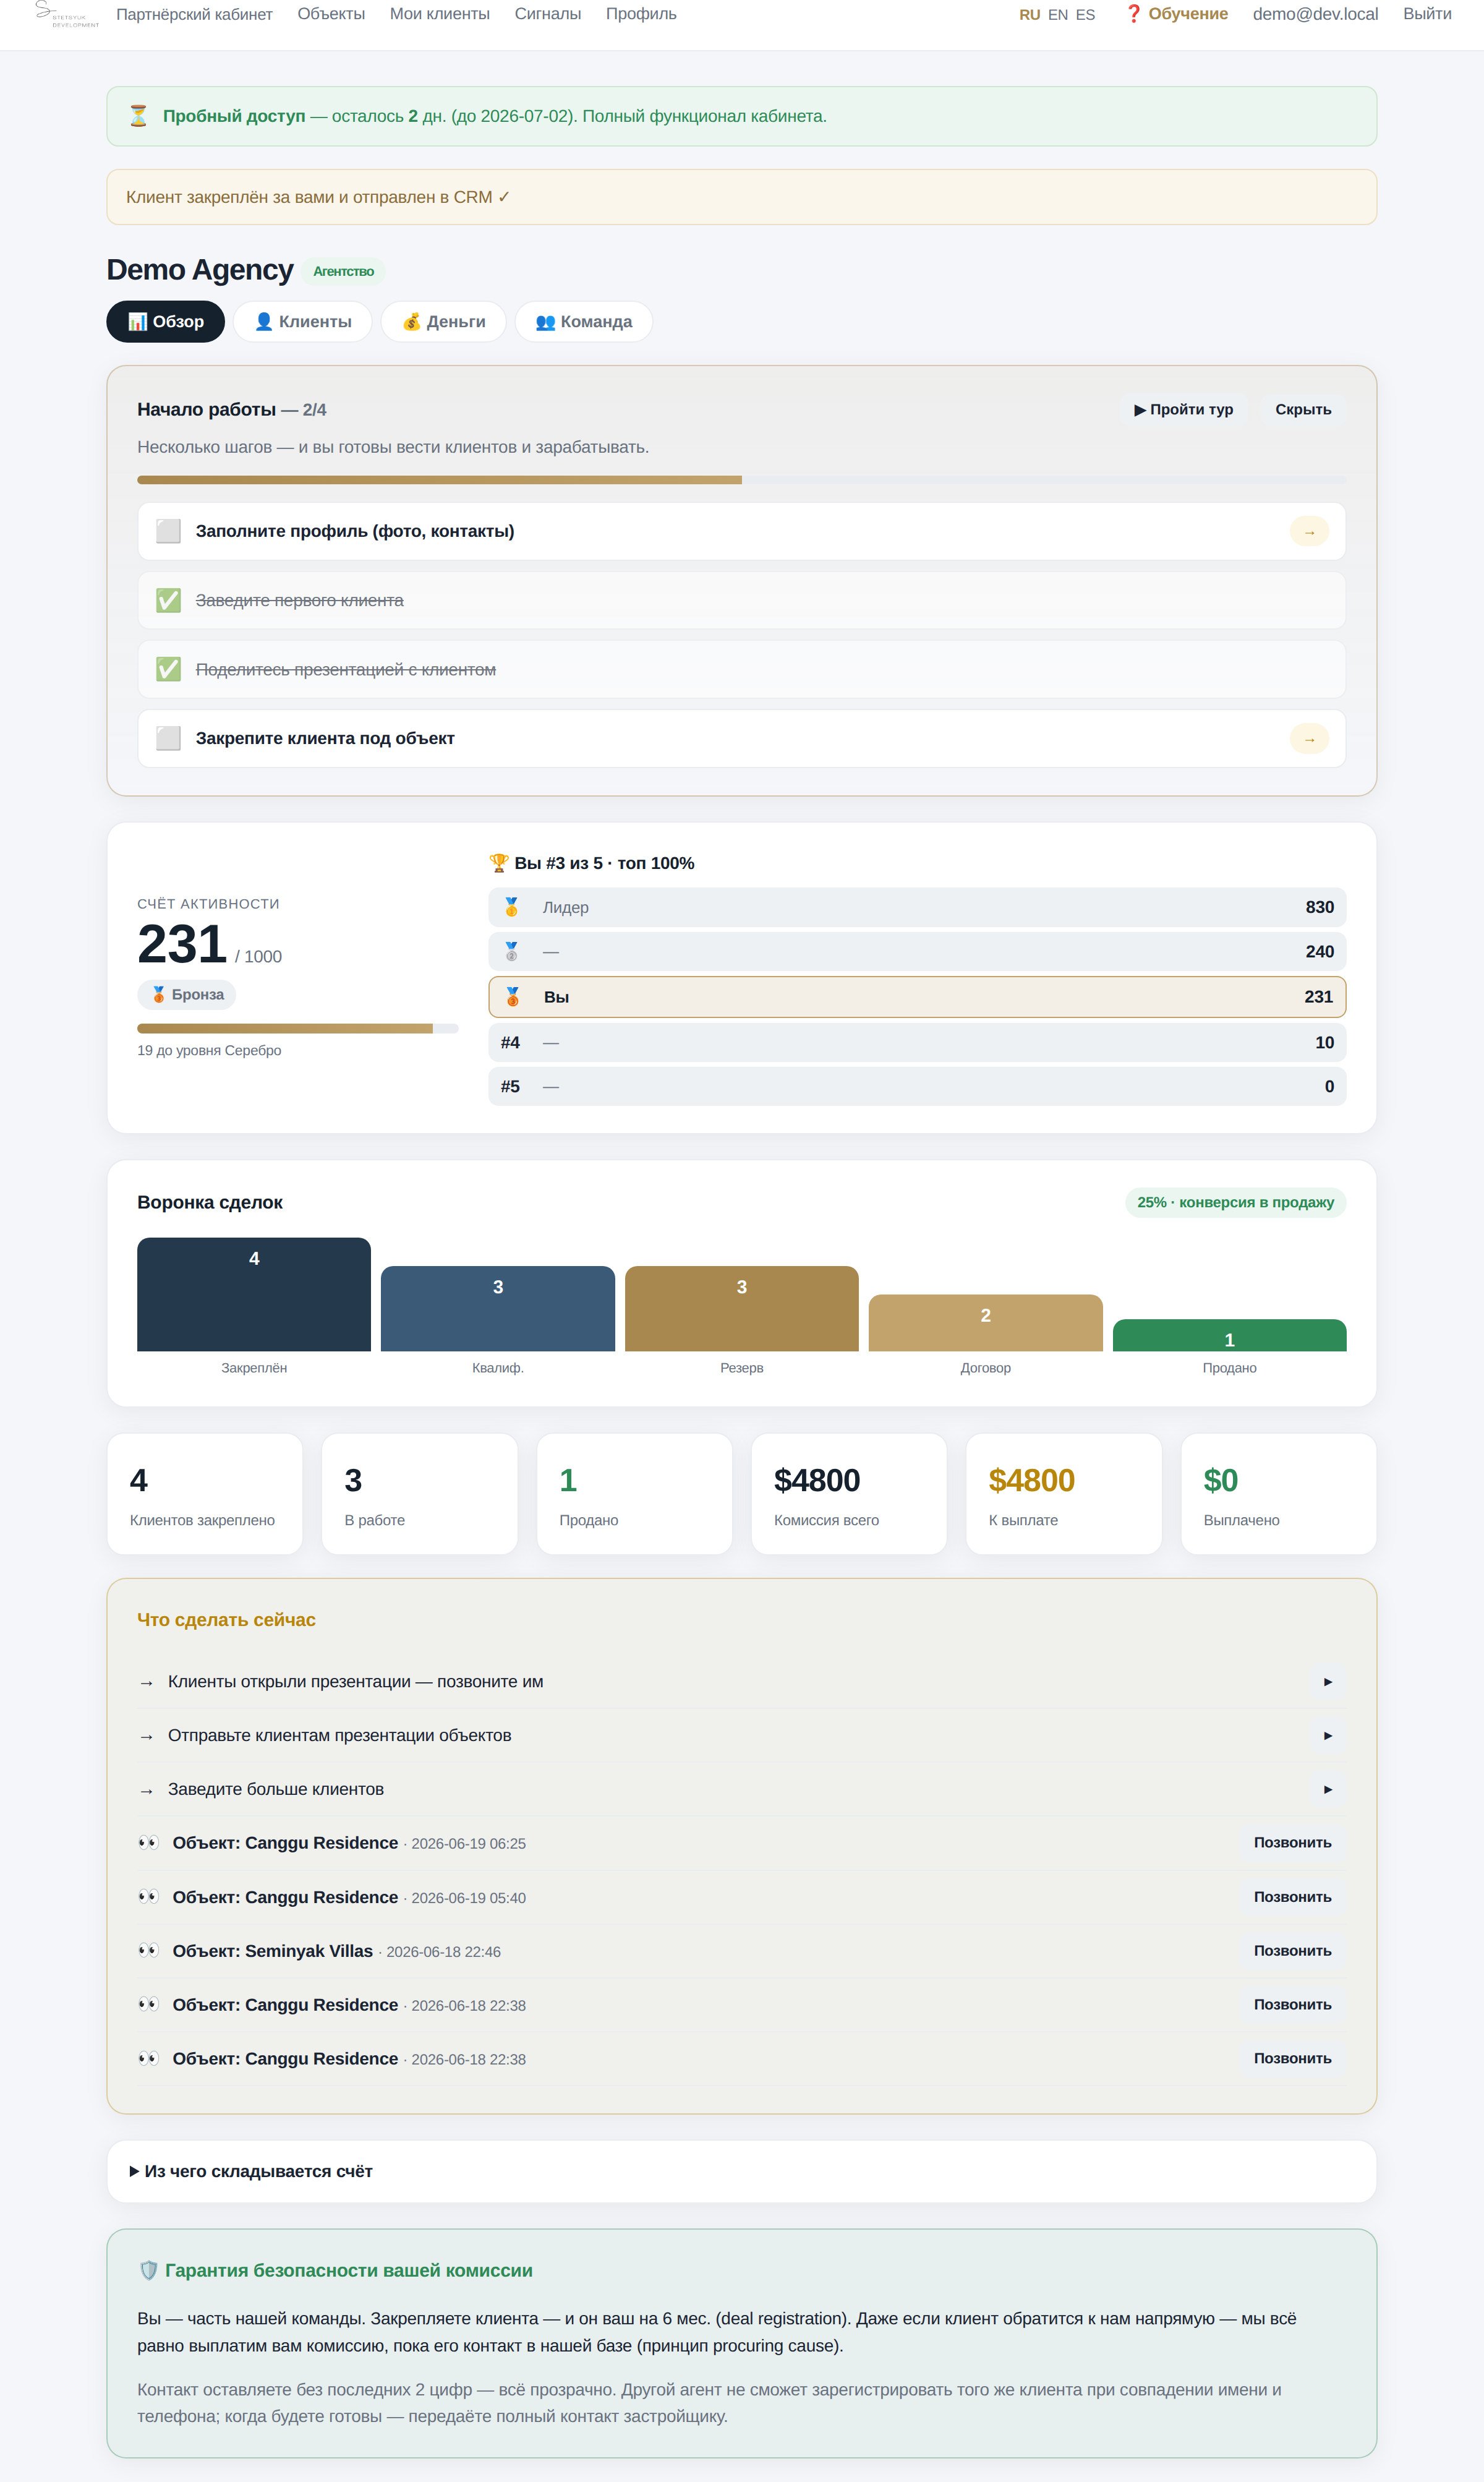The image size is (1484, 2482).
Task: Open "Мои клиенты" in top navigation
Action: click(x=440, y=14)
